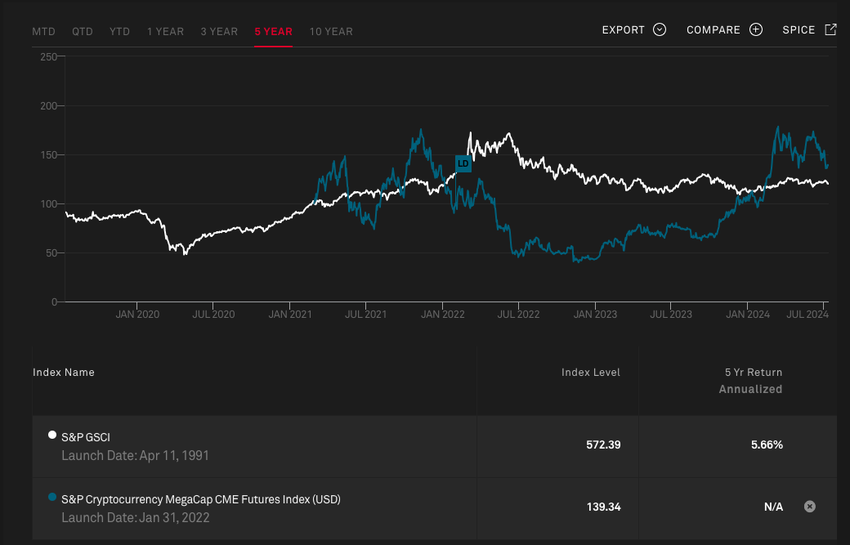Click the Index Level column header

point(590,372)
